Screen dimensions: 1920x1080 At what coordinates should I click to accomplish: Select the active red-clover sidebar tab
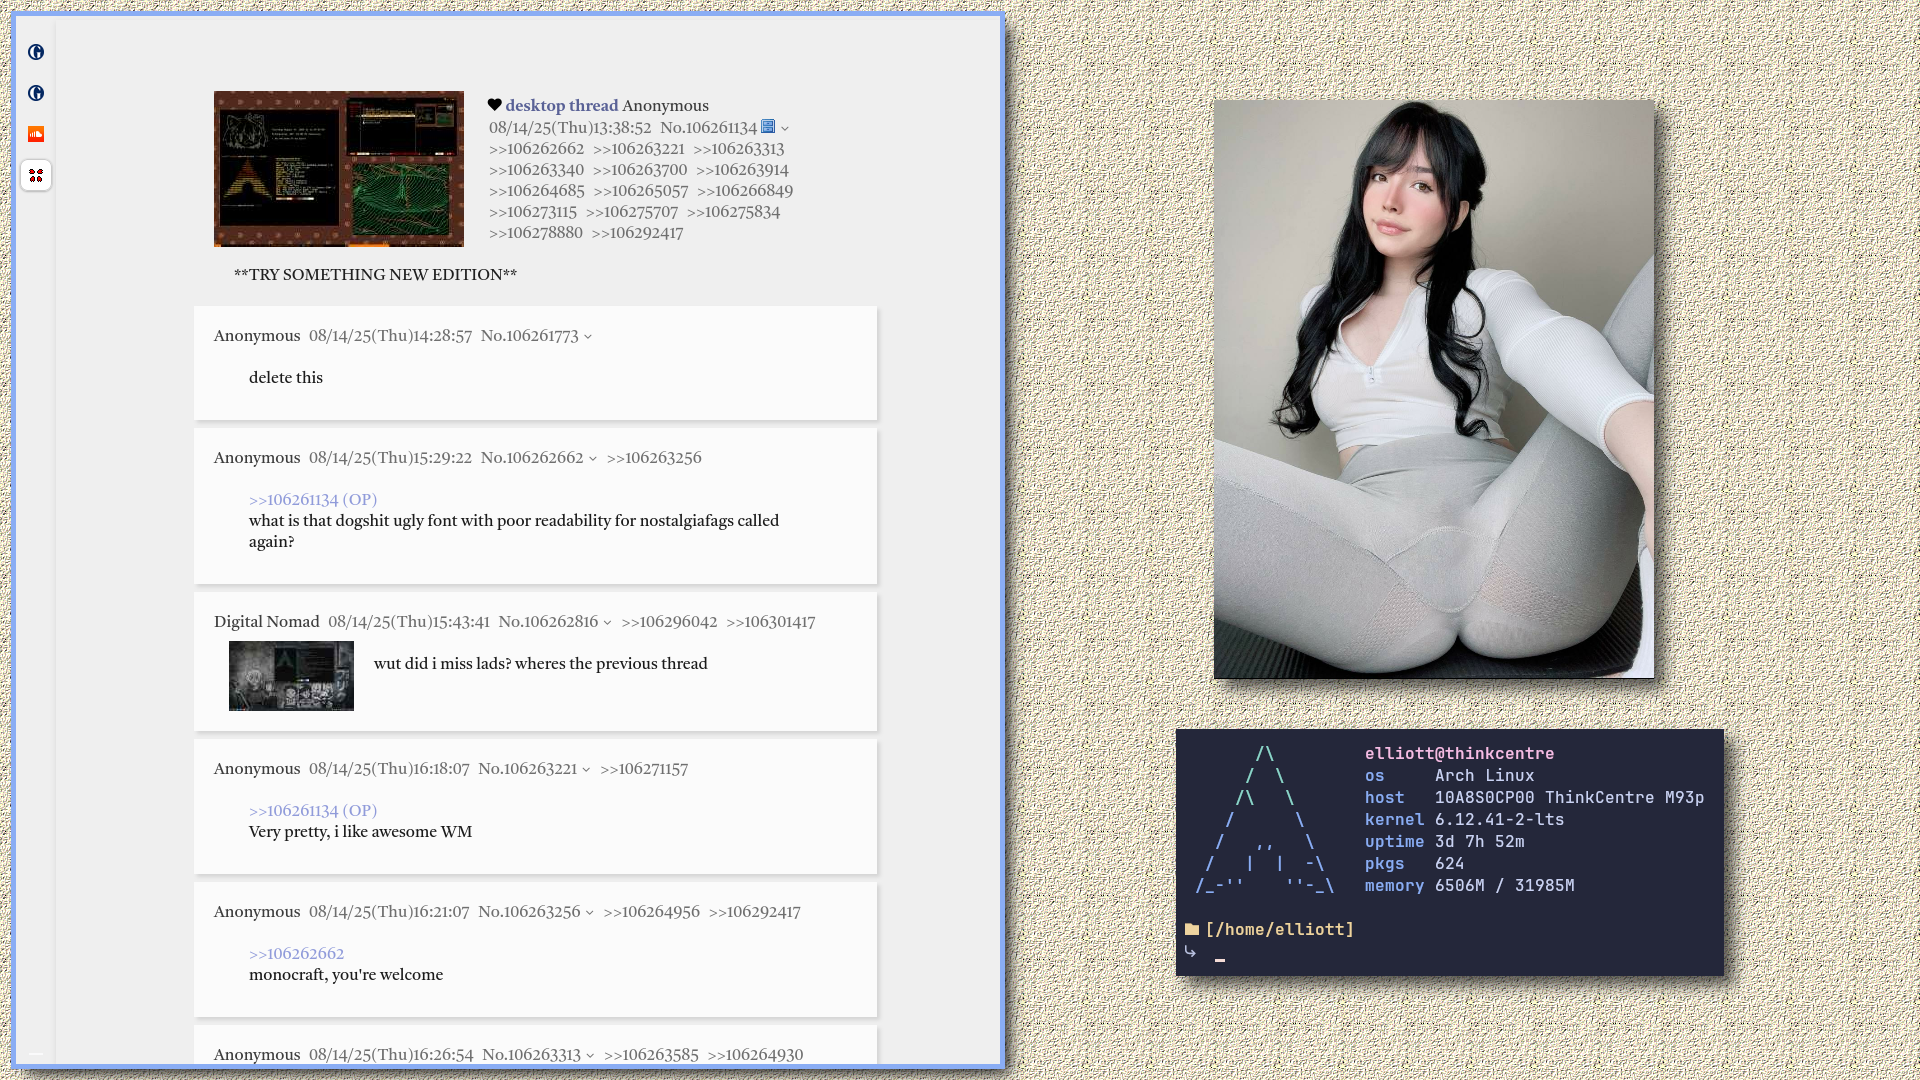click(36, 175)
